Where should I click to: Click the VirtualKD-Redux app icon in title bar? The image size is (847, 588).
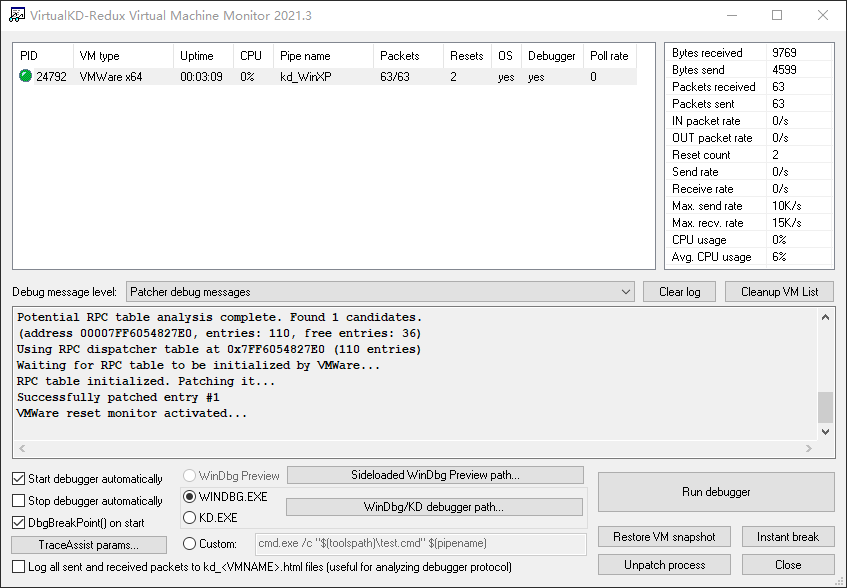pos(17,15)
